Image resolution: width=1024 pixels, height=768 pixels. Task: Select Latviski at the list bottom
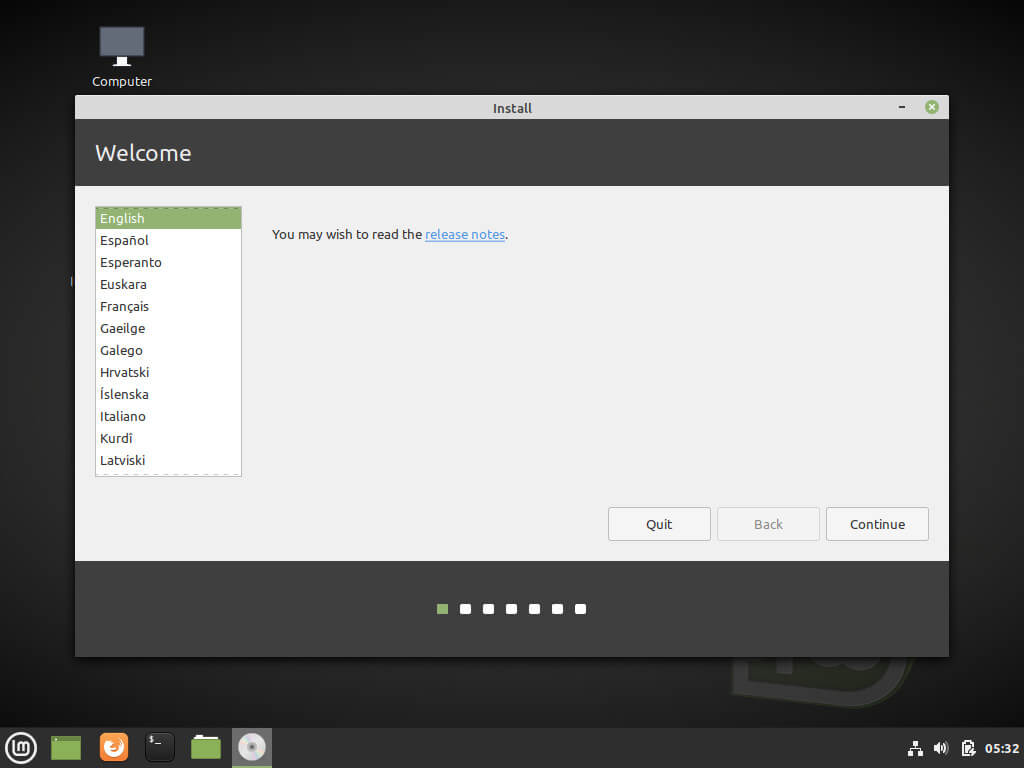point(123,460)
